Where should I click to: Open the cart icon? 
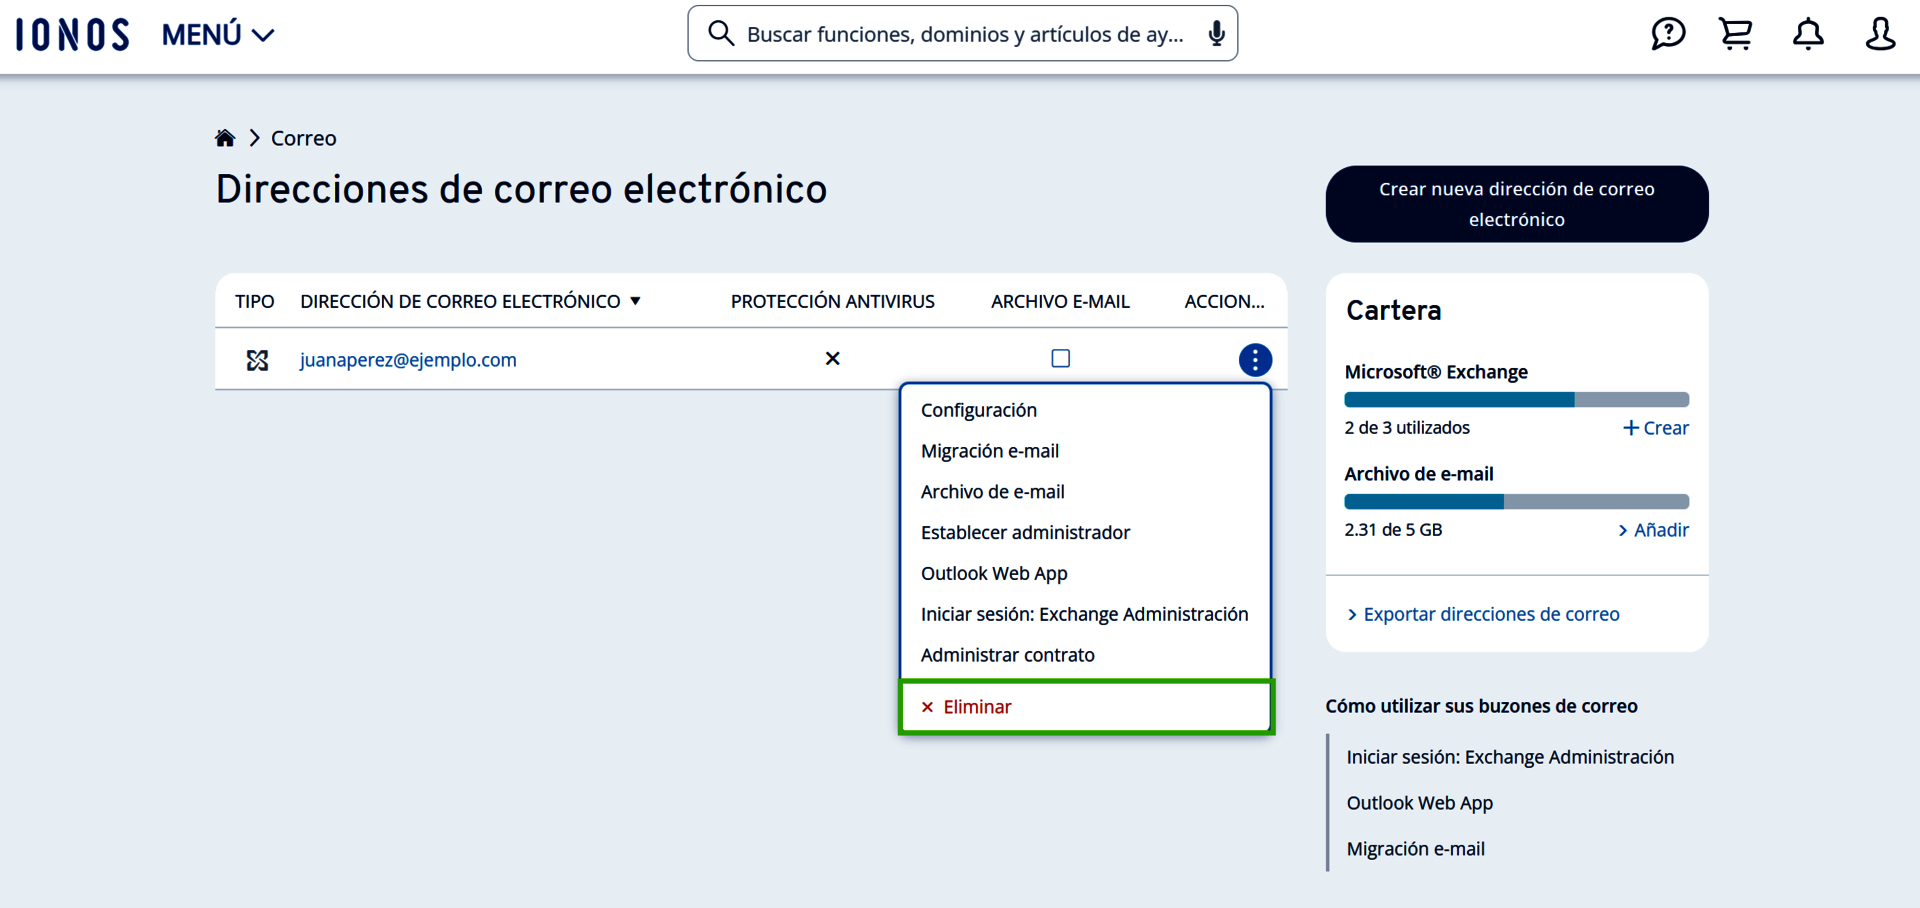1736,33
